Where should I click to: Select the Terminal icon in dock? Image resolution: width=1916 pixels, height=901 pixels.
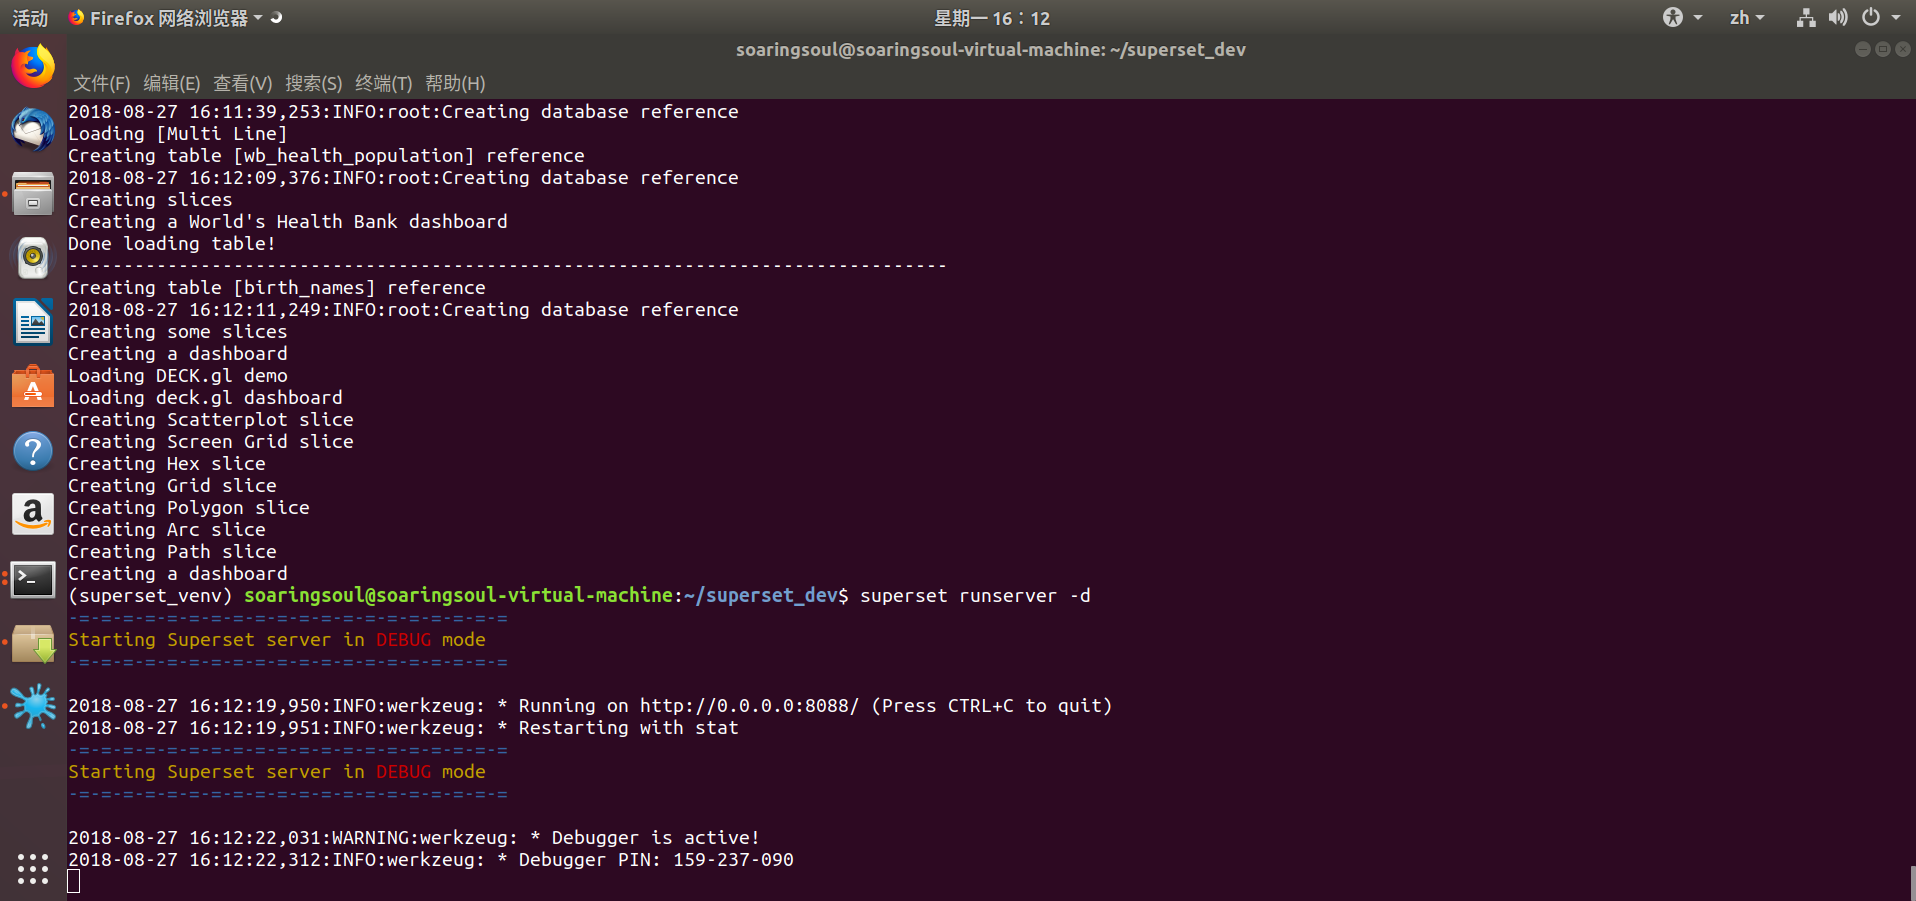33,579
